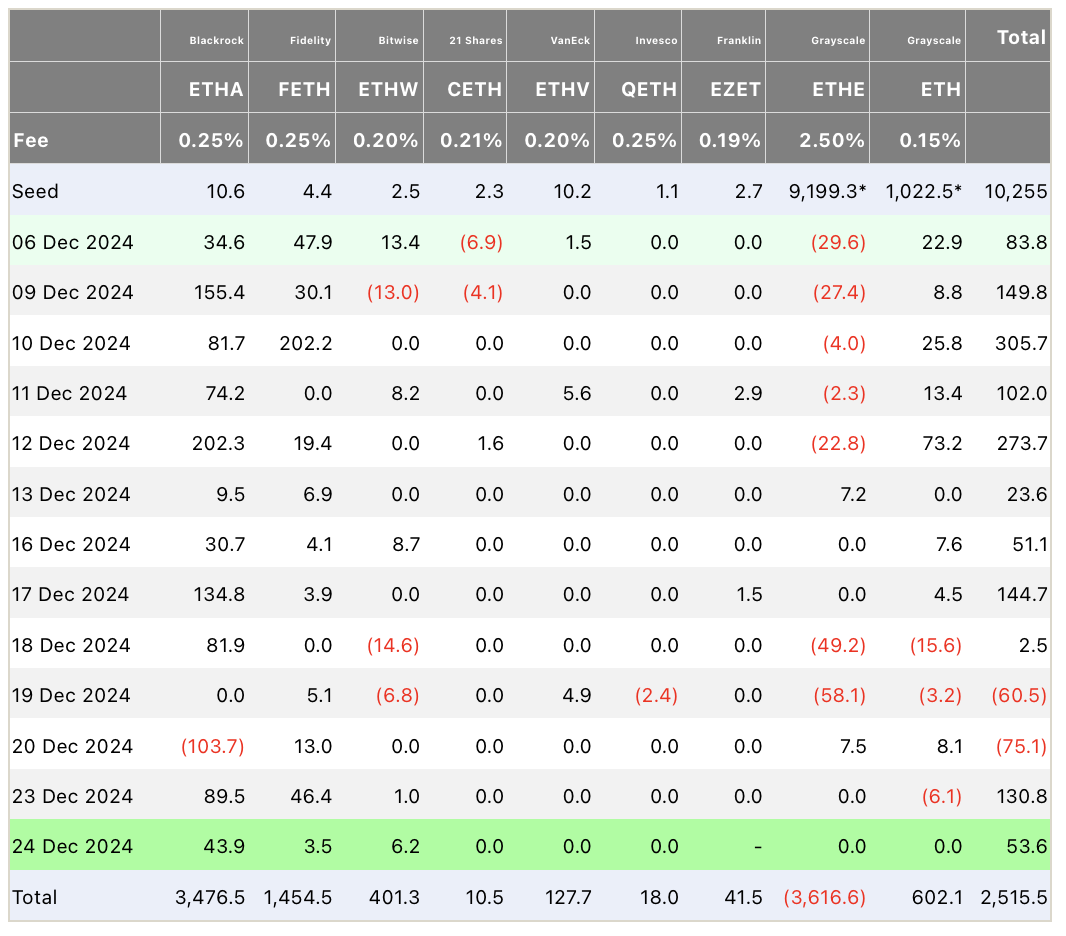
Task: Click the 13 Dec 2024 date
Action: pyautogui.click(x=71, y=494)
